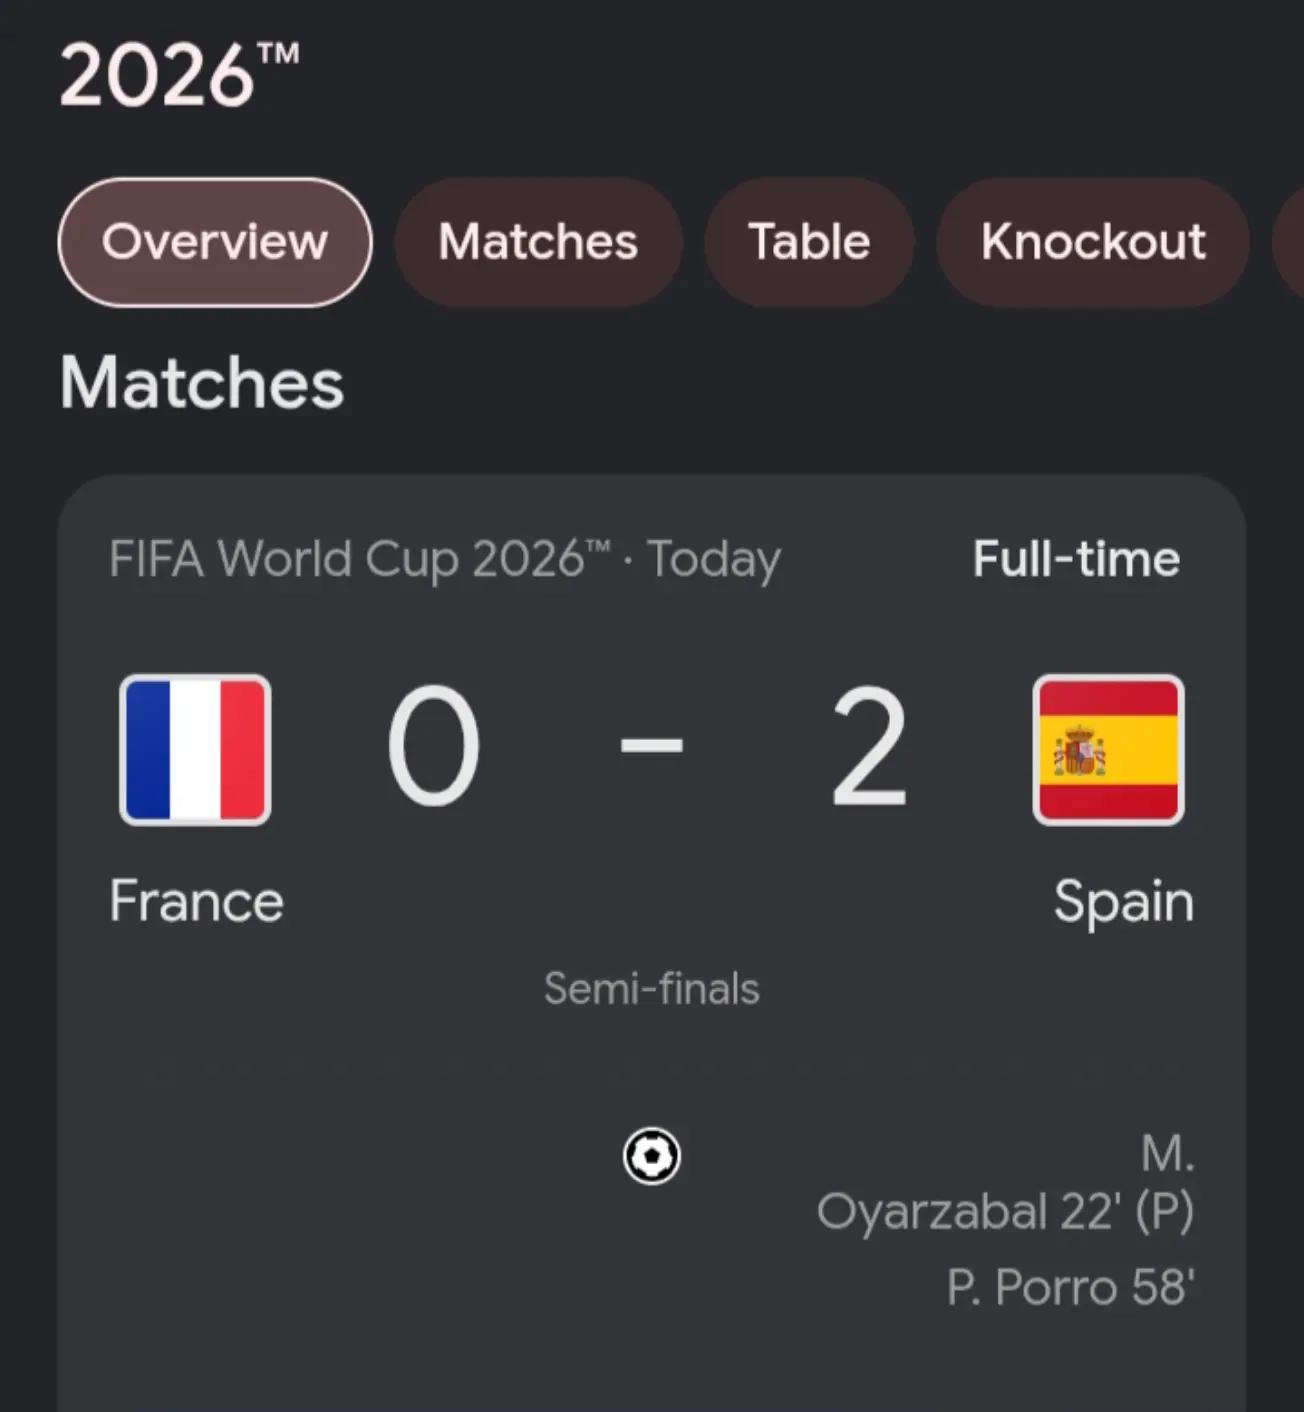This screenshot has height=1412, width=1304.
Task: Click the soccer ball goal icon
Action: click(652, 1156)
